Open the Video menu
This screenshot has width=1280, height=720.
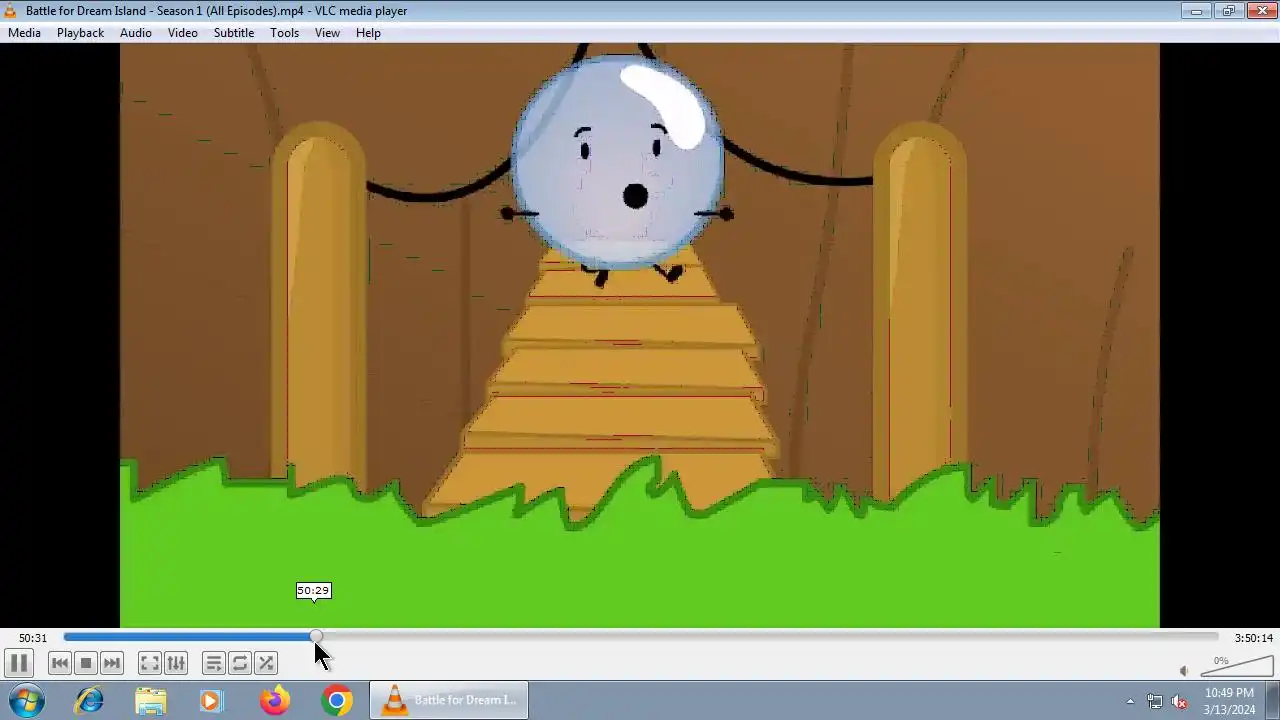(182, 33)
